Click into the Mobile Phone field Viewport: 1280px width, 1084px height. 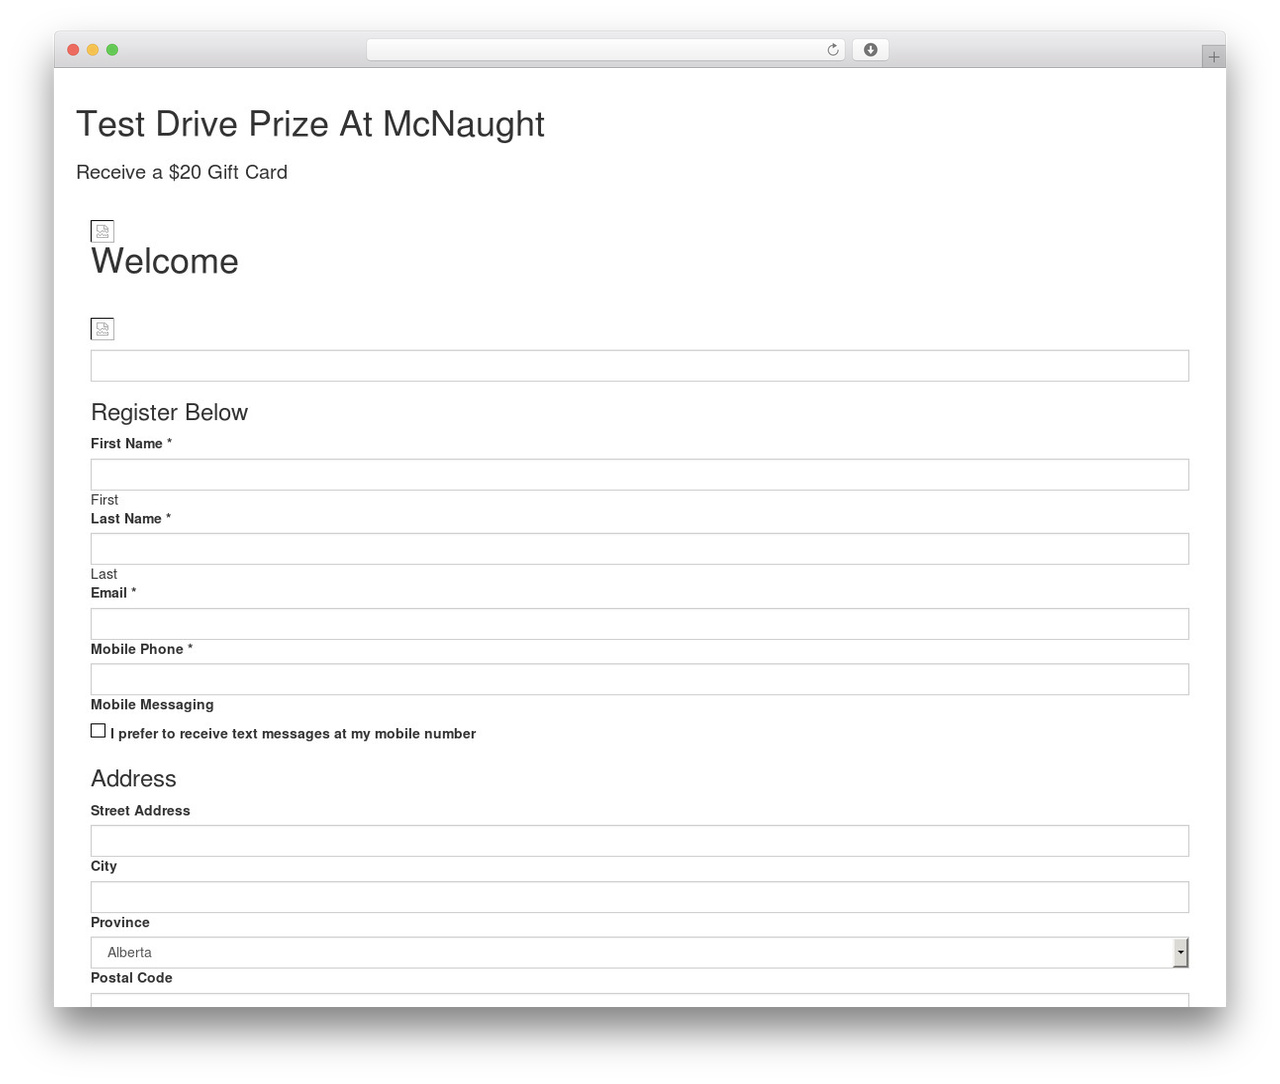click(x=640, y=679)
